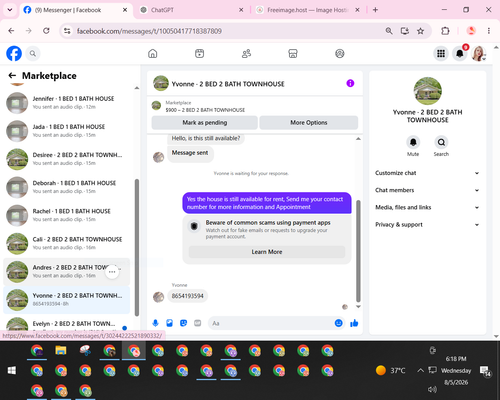Viewport: 500px width, 400px height.
Task: Open Deborah - 1 BED 1 BATH HOUSE chat
Action: (x=67, y=187)
